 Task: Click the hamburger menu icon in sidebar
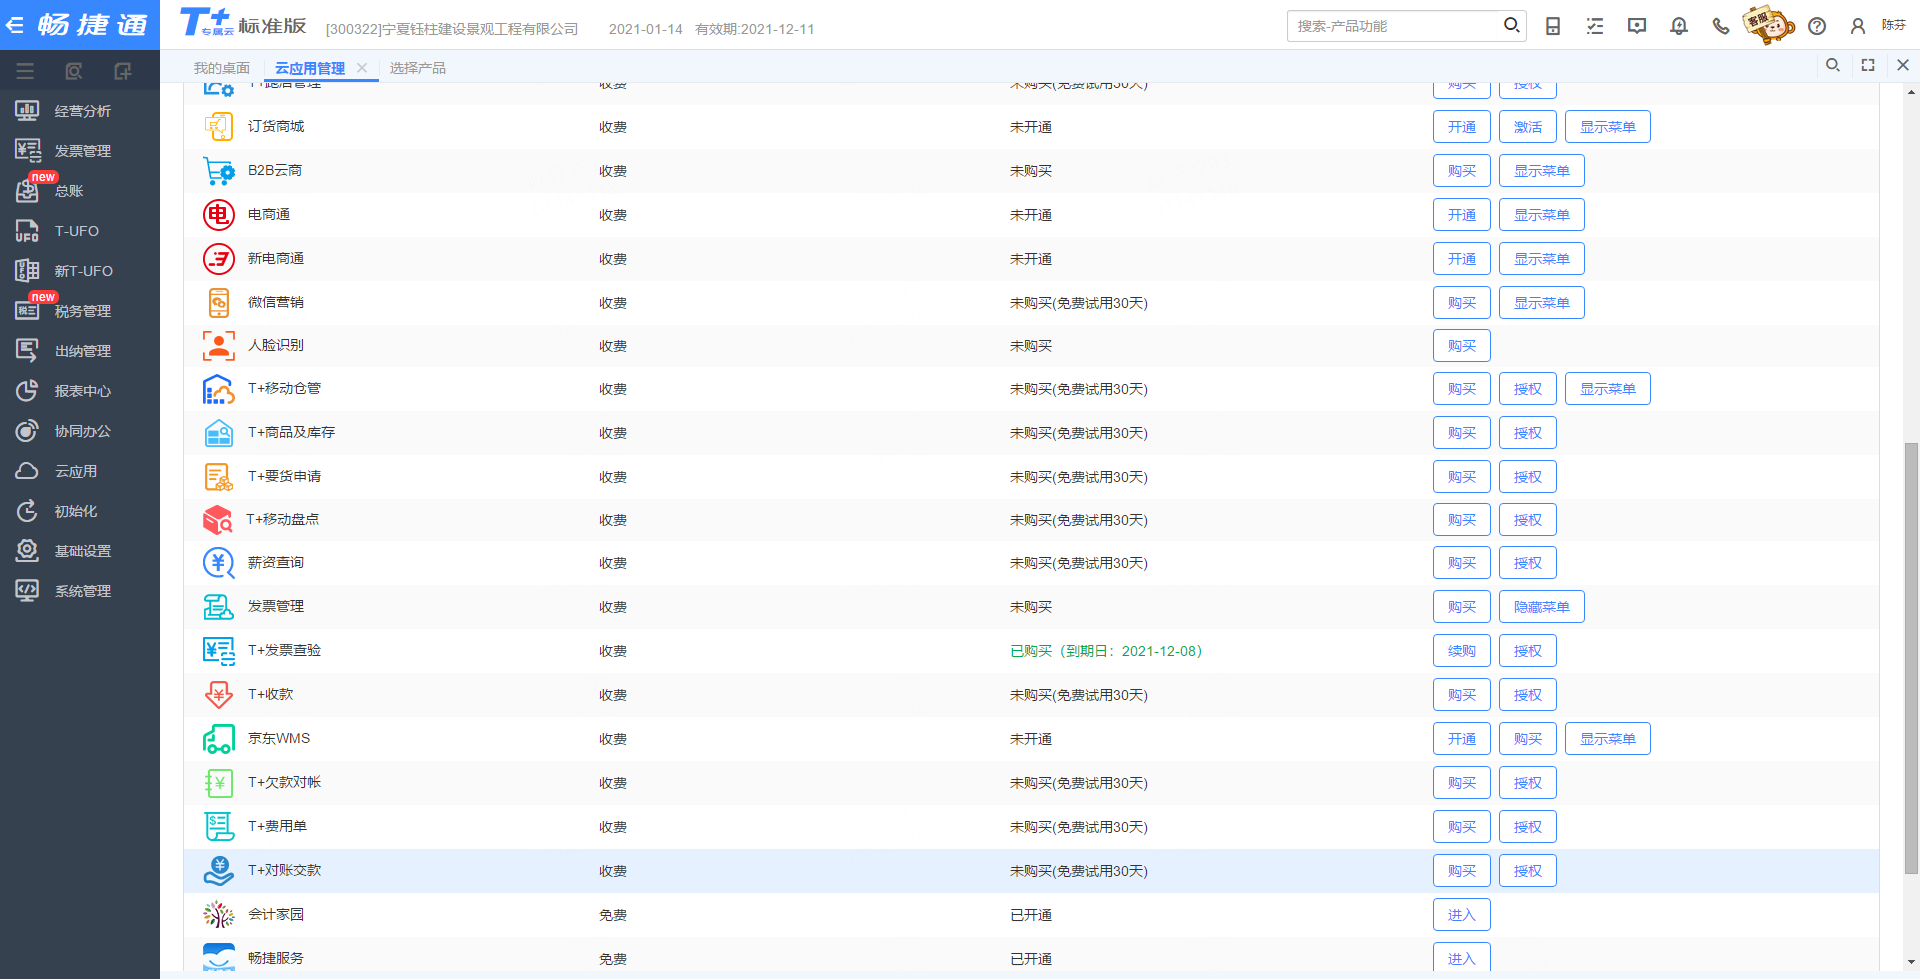pos(25,71)
